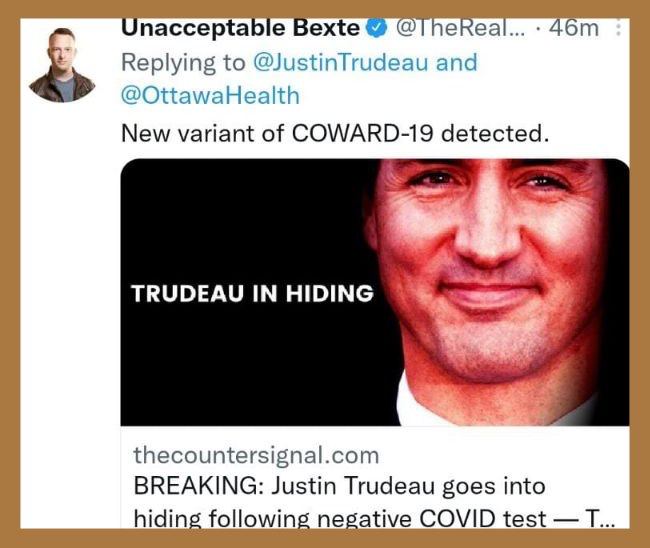The image size is (650, 548).
Task: Open the link preview card image
Action: pos(375,292)
